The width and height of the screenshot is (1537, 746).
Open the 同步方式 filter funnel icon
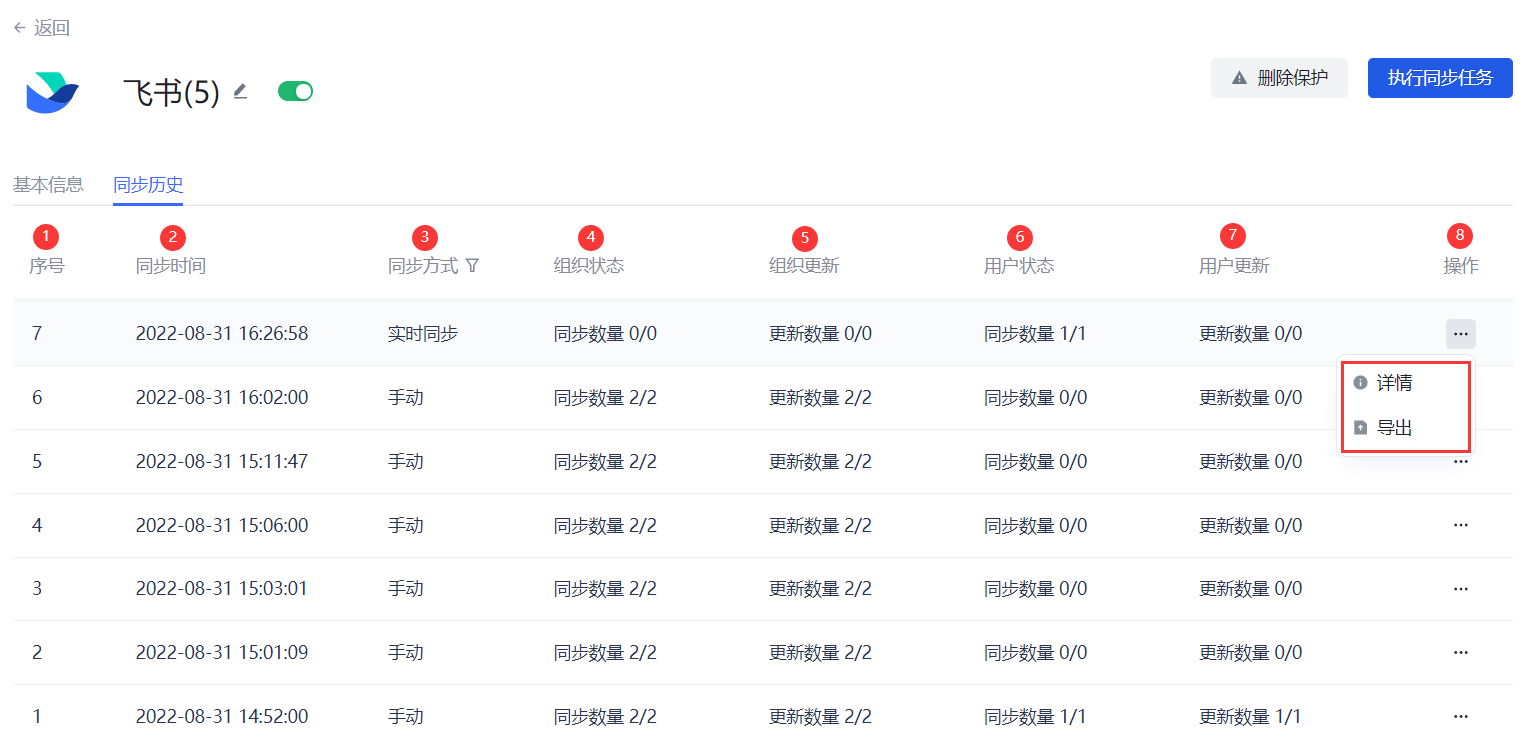(x=473, y=266)
